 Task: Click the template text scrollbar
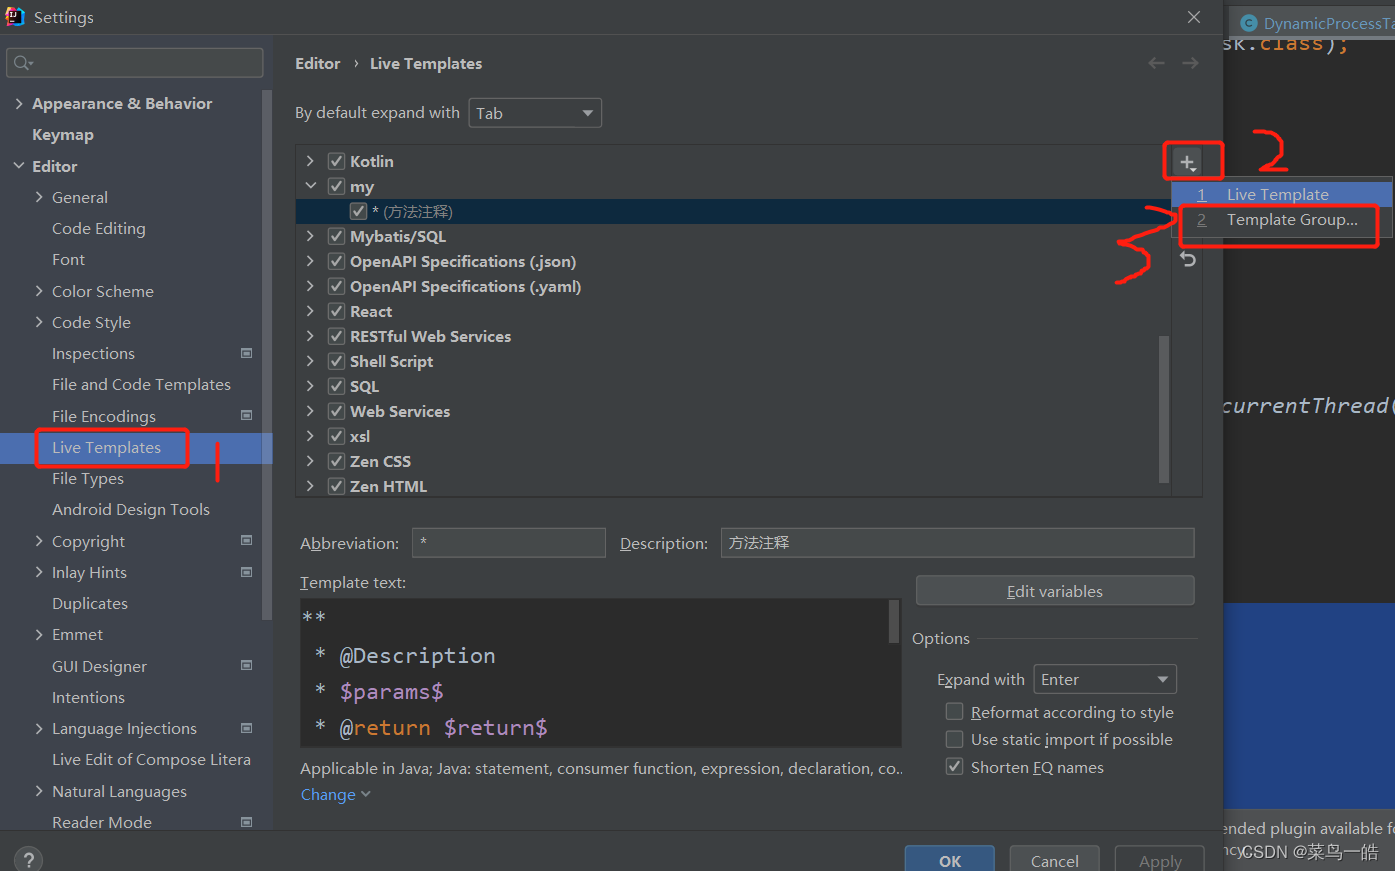(x=894, y=621)
